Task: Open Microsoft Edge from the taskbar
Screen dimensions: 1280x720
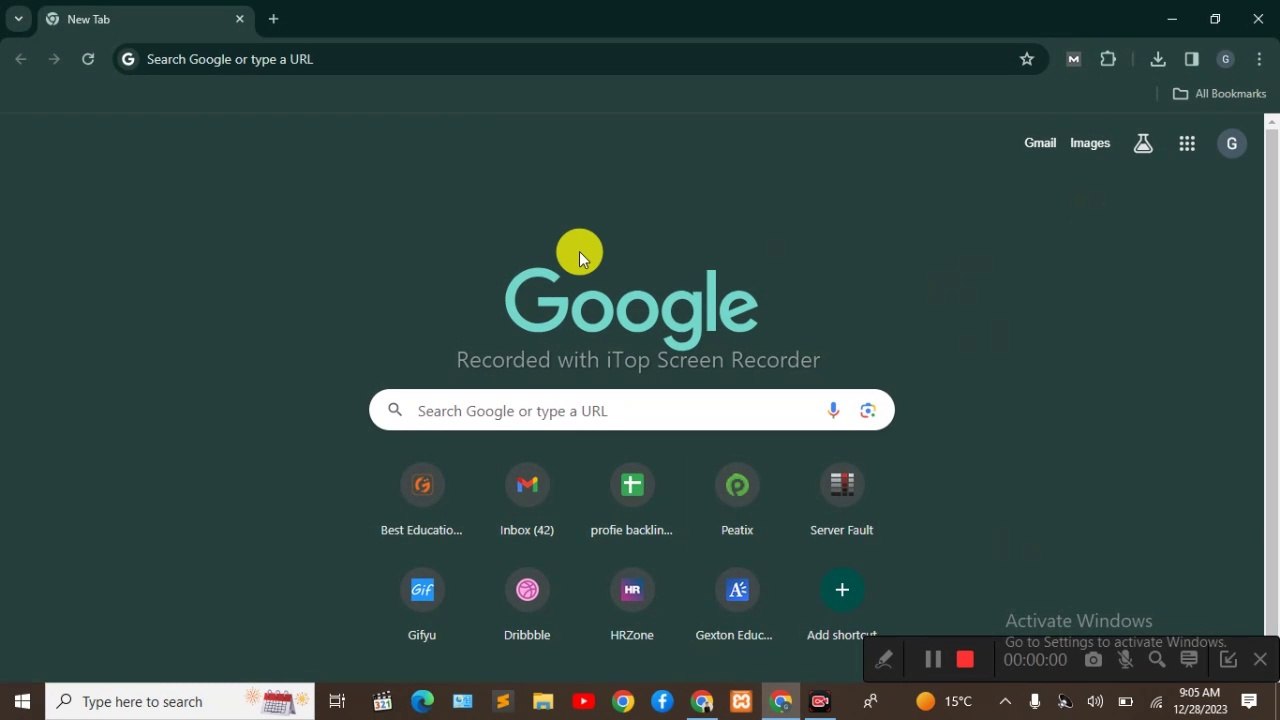Action: coord(422,701)
